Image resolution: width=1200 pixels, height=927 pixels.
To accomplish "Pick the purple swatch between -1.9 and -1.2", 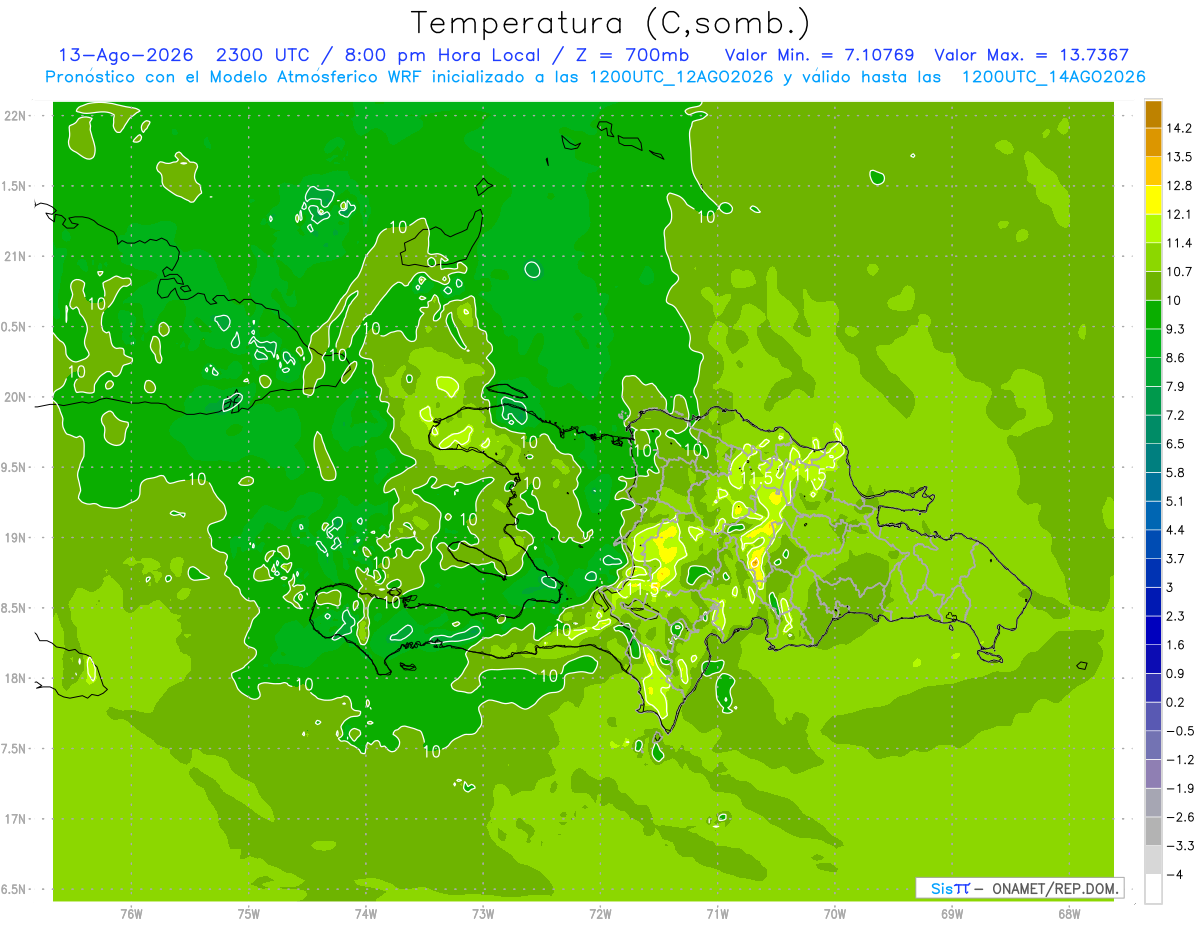I will (1153, 774).
